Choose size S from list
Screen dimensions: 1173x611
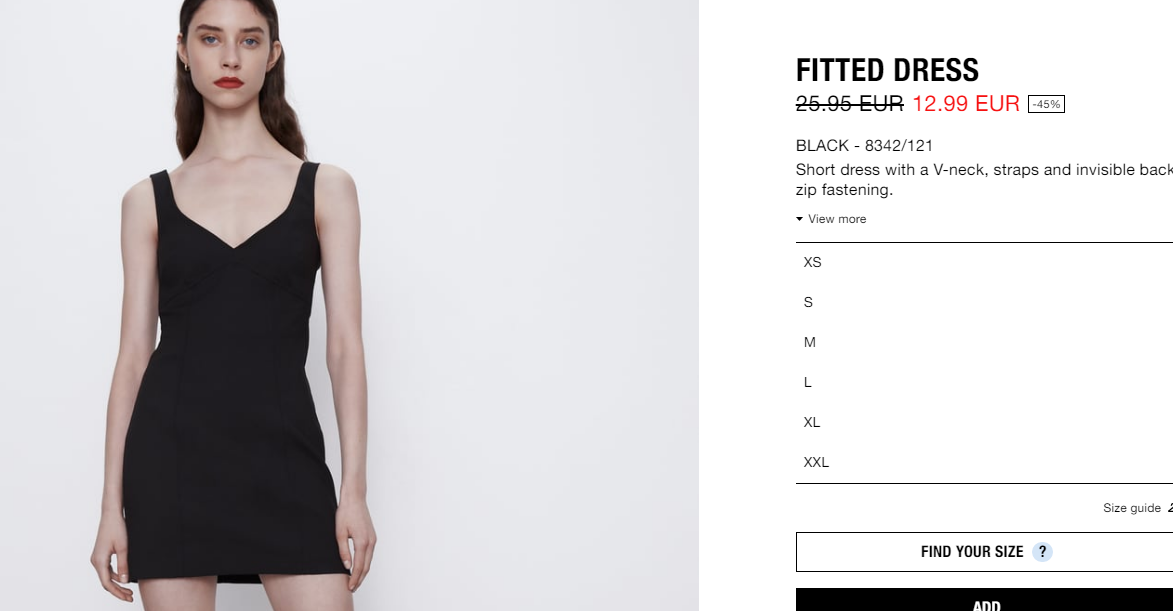pyautogui.click(x=984, y=302)
